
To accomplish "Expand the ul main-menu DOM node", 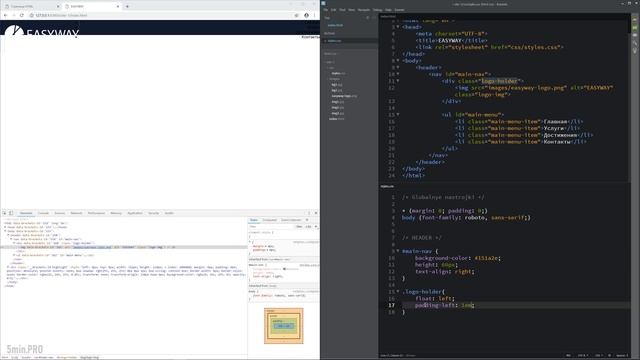I will 14,255.
